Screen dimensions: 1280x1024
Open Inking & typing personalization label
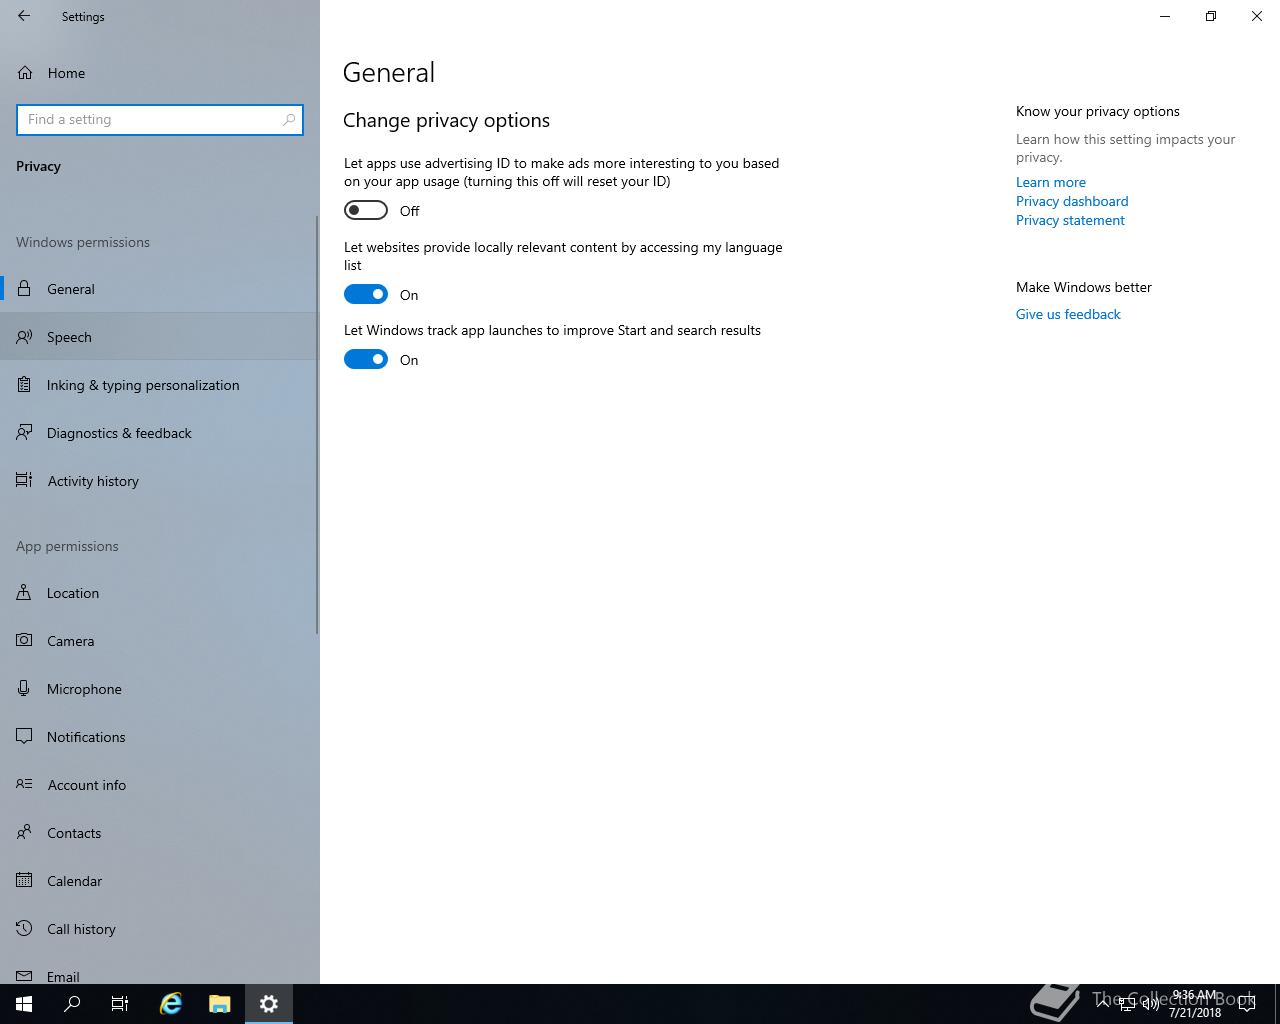(x=143, y=385)
